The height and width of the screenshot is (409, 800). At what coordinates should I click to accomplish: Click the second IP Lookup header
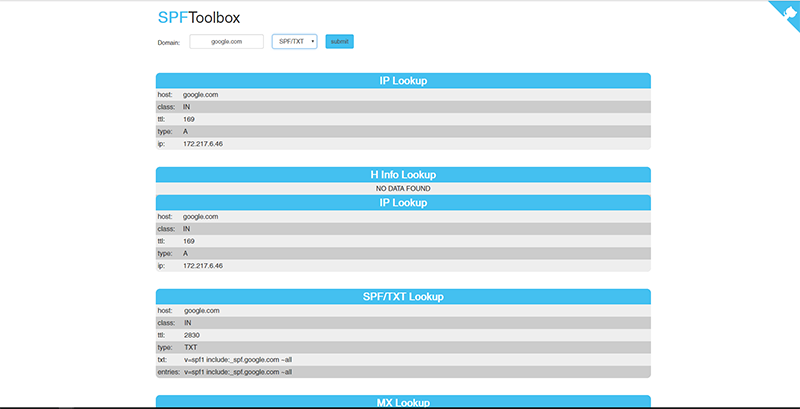click(x=403, y=202)
